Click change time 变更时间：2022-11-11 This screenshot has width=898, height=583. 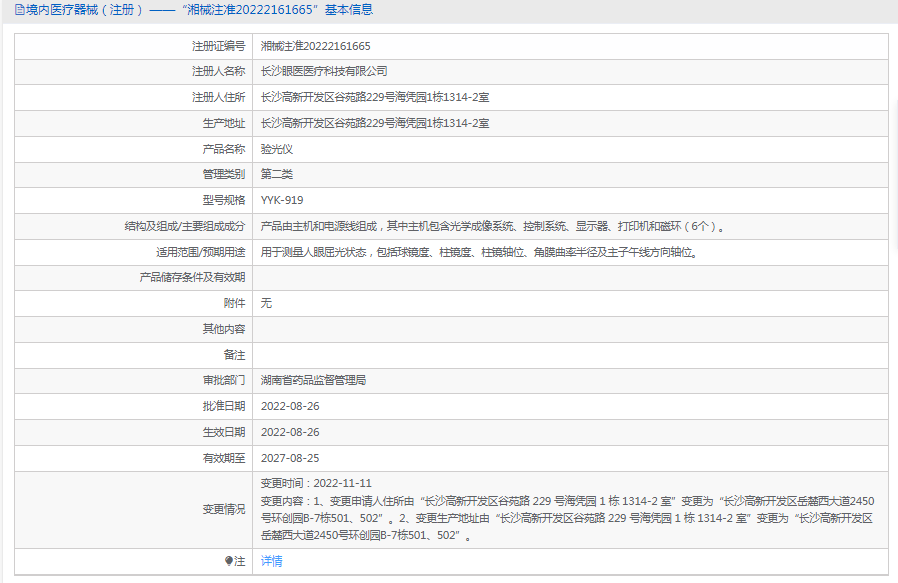click(x=316, y=483)
